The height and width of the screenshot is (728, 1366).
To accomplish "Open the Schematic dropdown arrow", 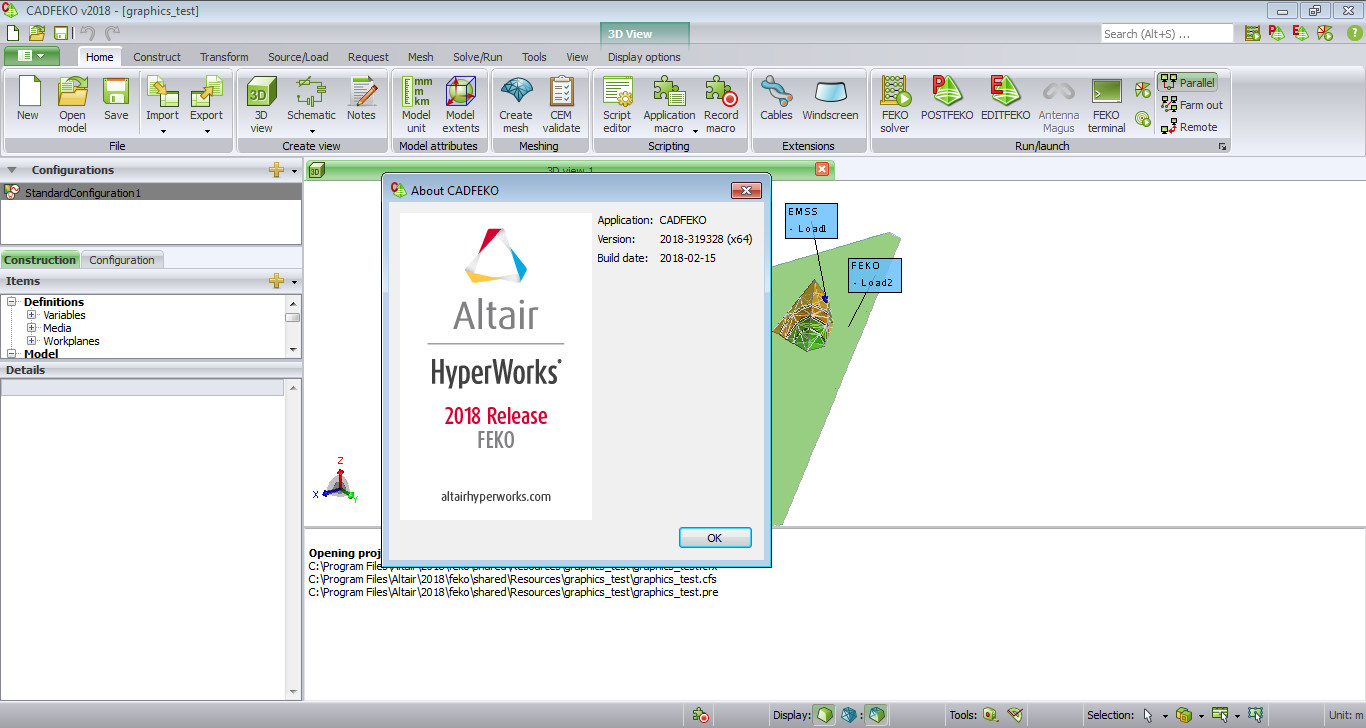I will 311,130.
